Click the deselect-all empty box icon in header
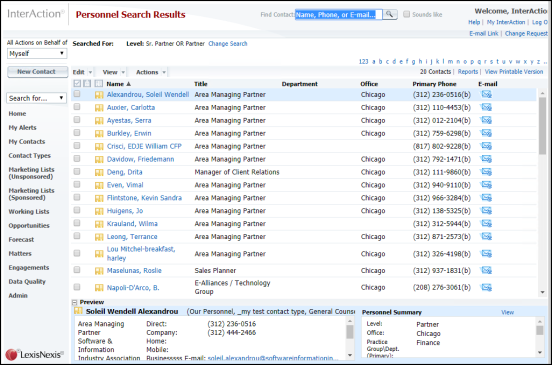 pos(87,83)
